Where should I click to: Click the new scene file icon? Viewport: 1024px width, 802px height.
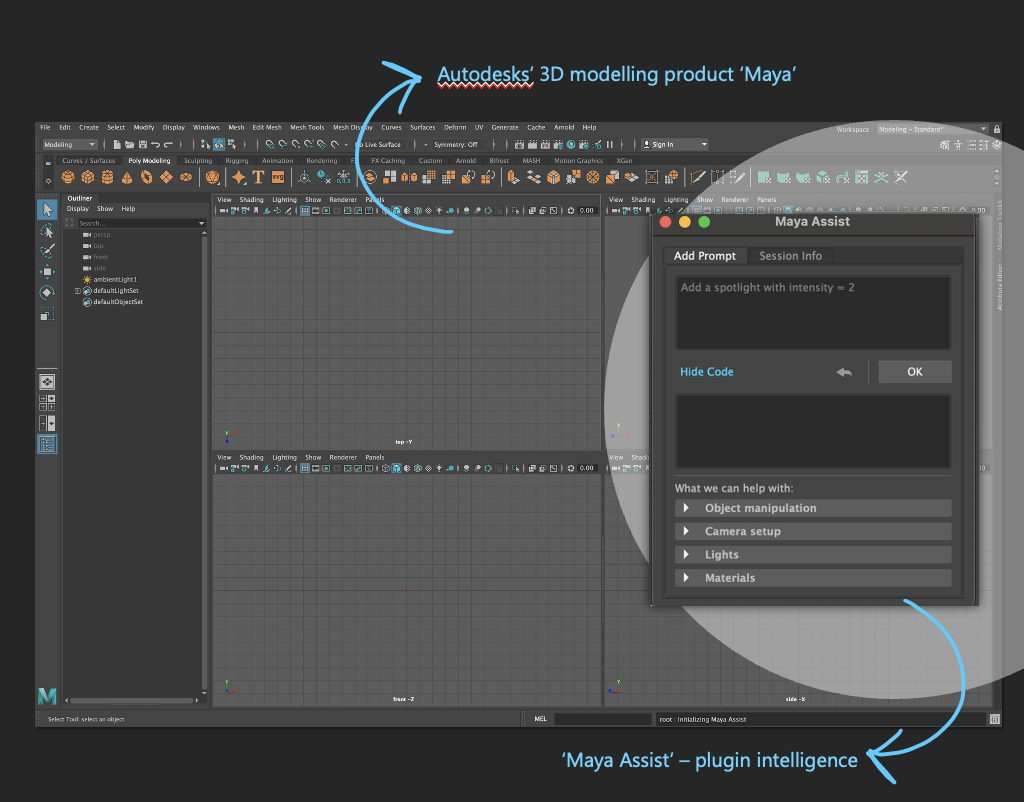(x=117, y=144)
